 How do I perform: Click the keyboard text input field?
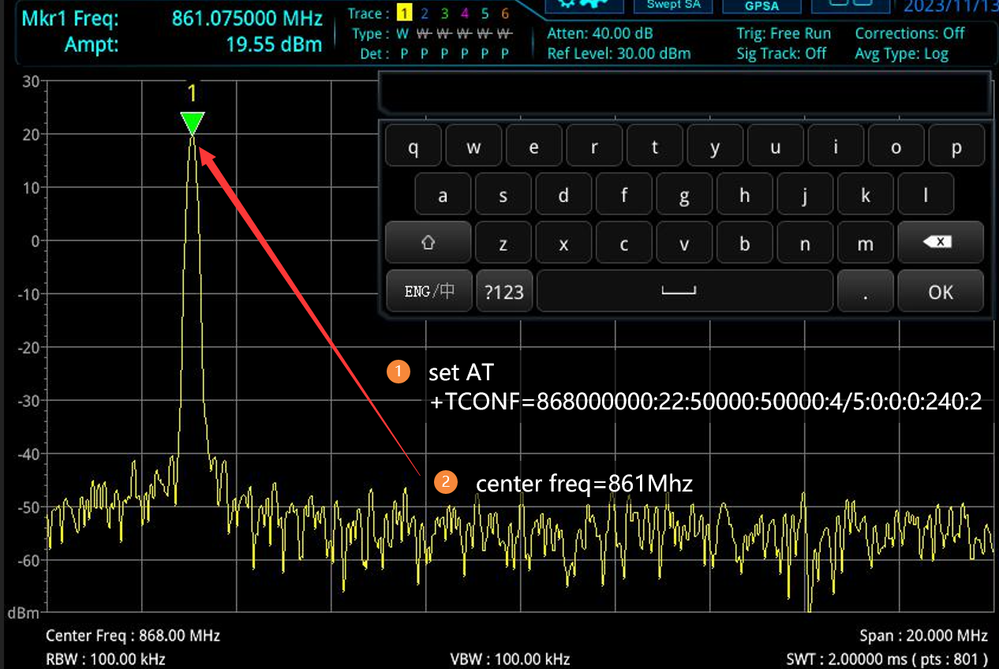point(685,92)
